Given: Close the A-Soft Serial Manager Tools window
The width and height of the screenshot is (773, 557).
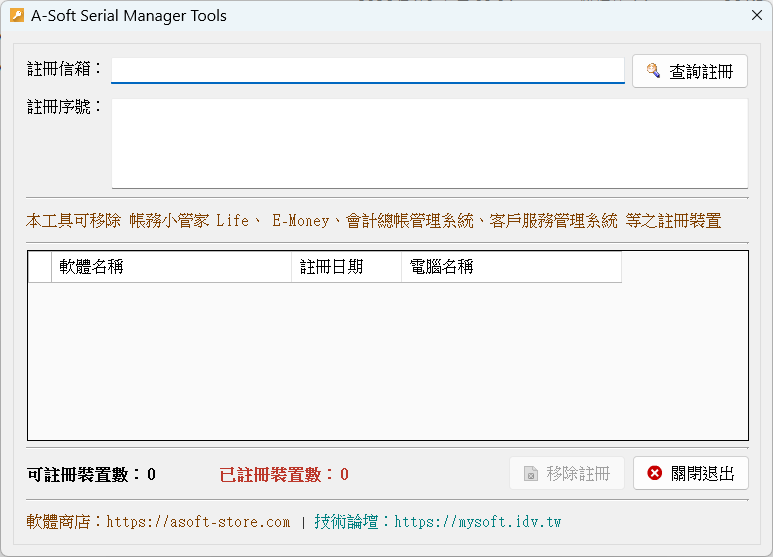Looking at the screenshot, I should click(x=757, y=15).
